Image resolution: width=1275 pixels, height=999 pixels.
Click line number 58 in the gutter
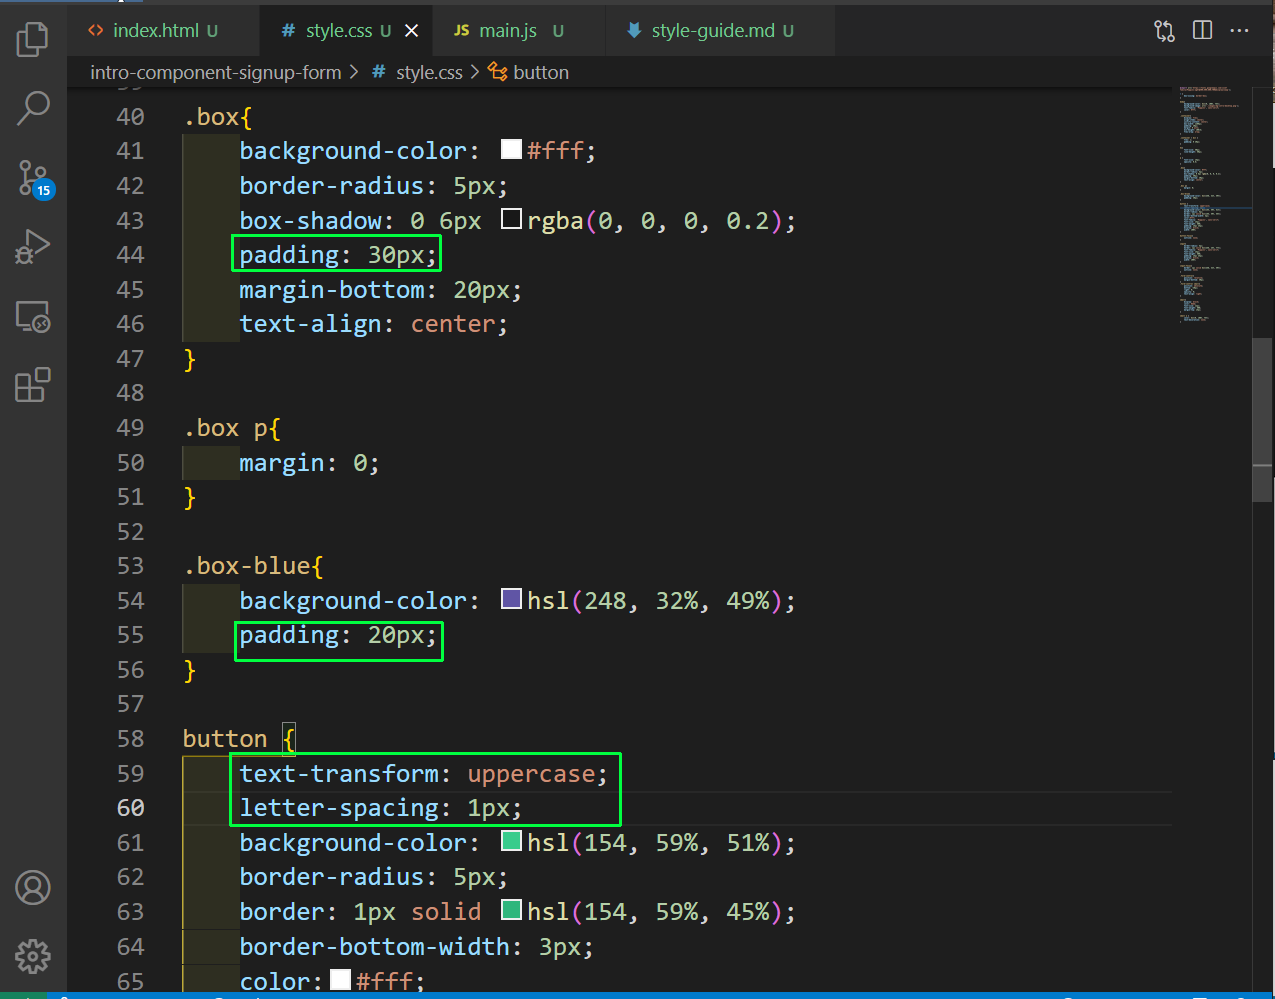point(130,739)
